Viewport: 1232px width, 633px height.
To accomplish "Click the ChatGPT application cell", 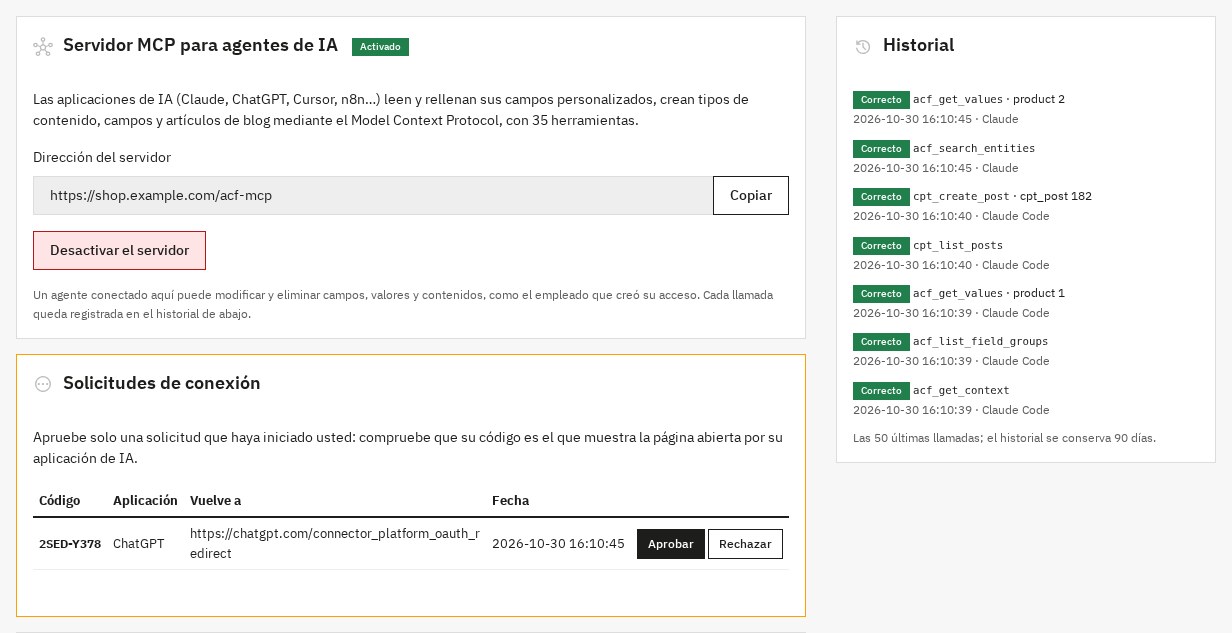I will click(x=139, y=544).
